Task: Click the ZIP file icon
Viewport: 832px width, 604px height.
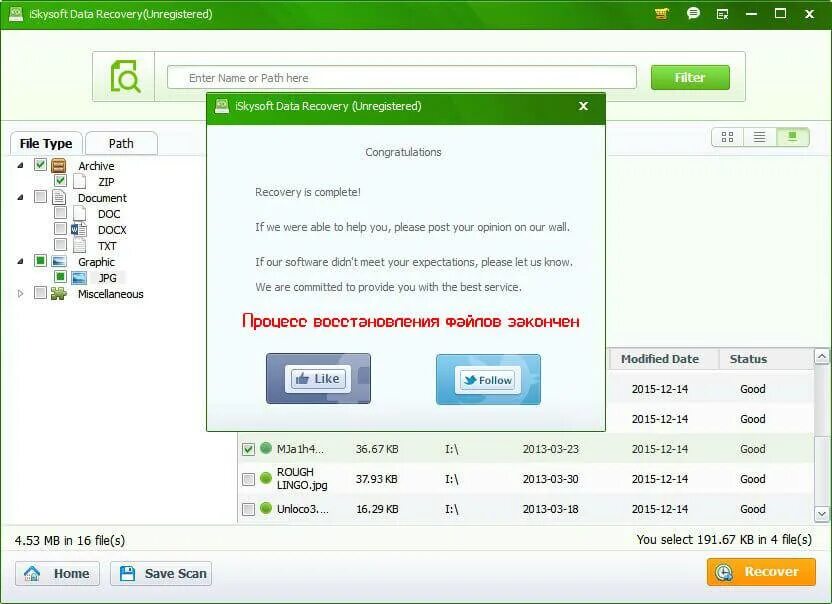Action: coord(79,182)
